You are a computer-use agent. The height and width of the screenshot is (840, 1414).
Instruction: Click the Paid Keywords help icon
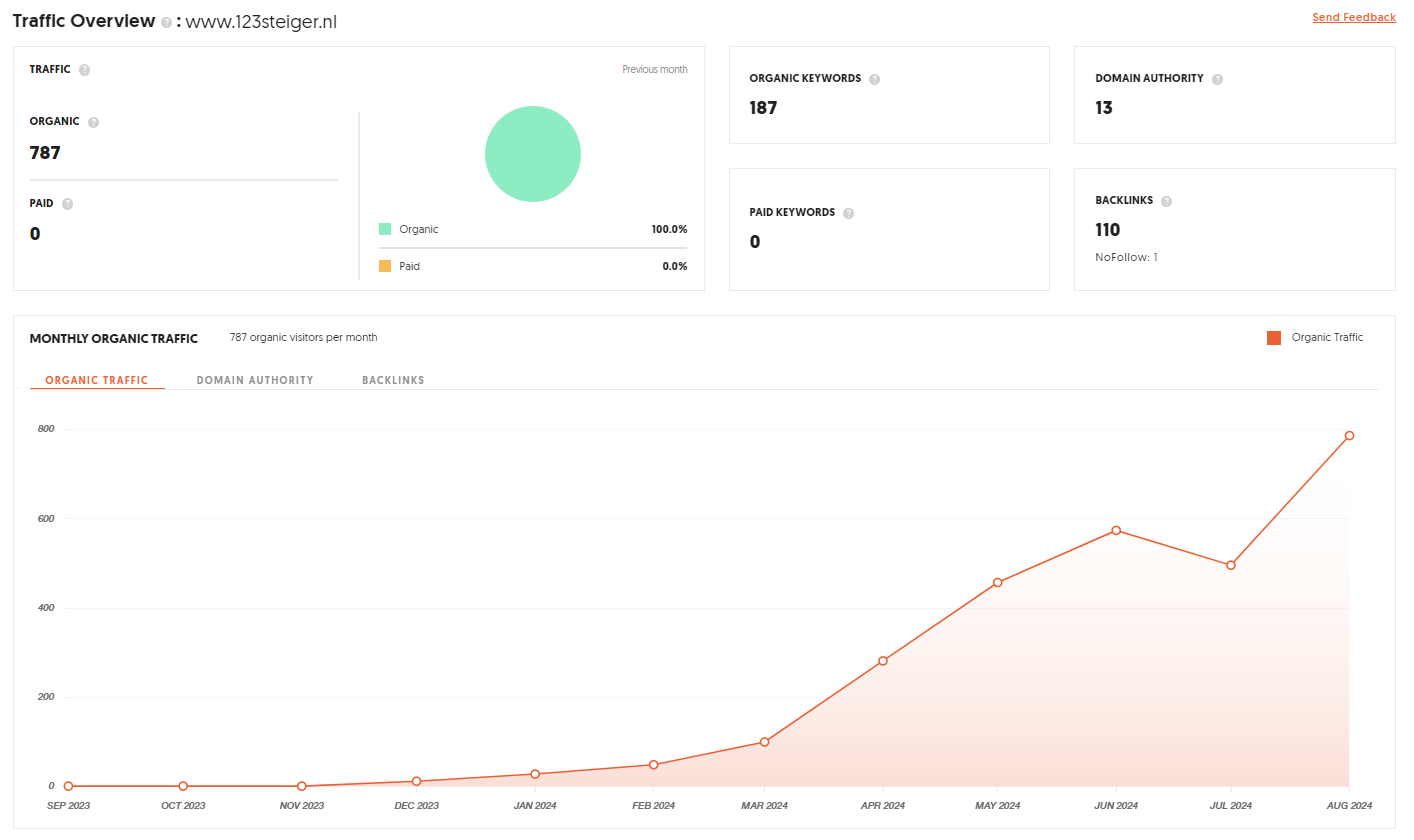pos(848,213)
